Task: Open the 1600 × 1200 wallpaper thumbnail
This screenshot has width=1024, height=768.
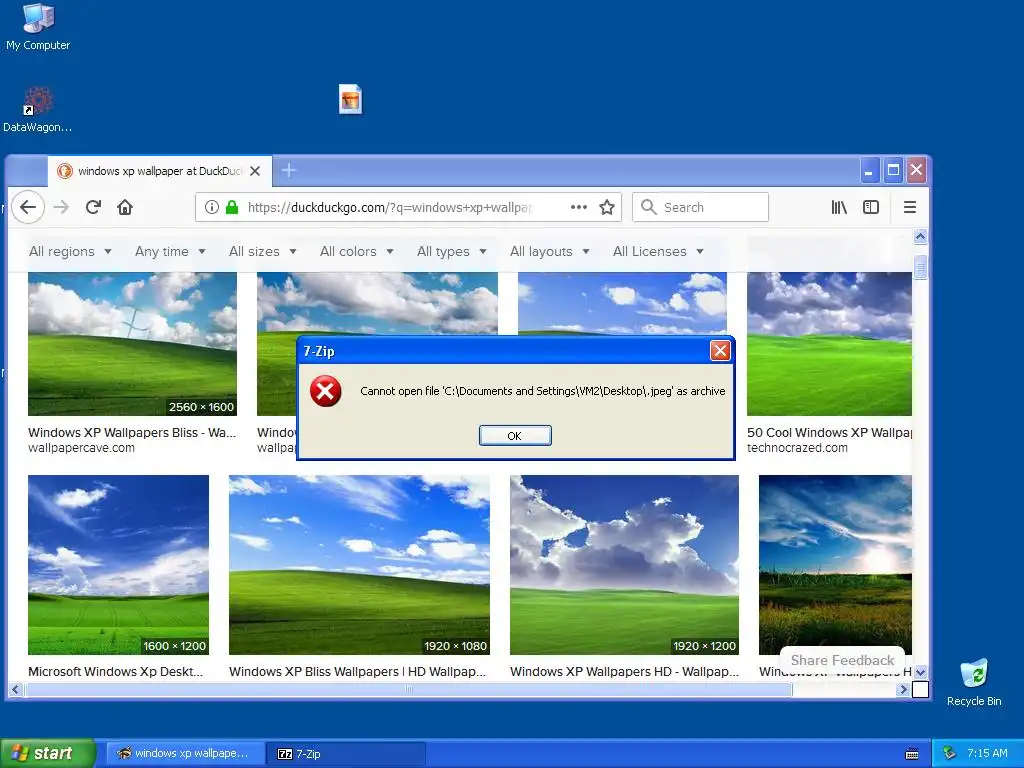Action: pos(118,565)
